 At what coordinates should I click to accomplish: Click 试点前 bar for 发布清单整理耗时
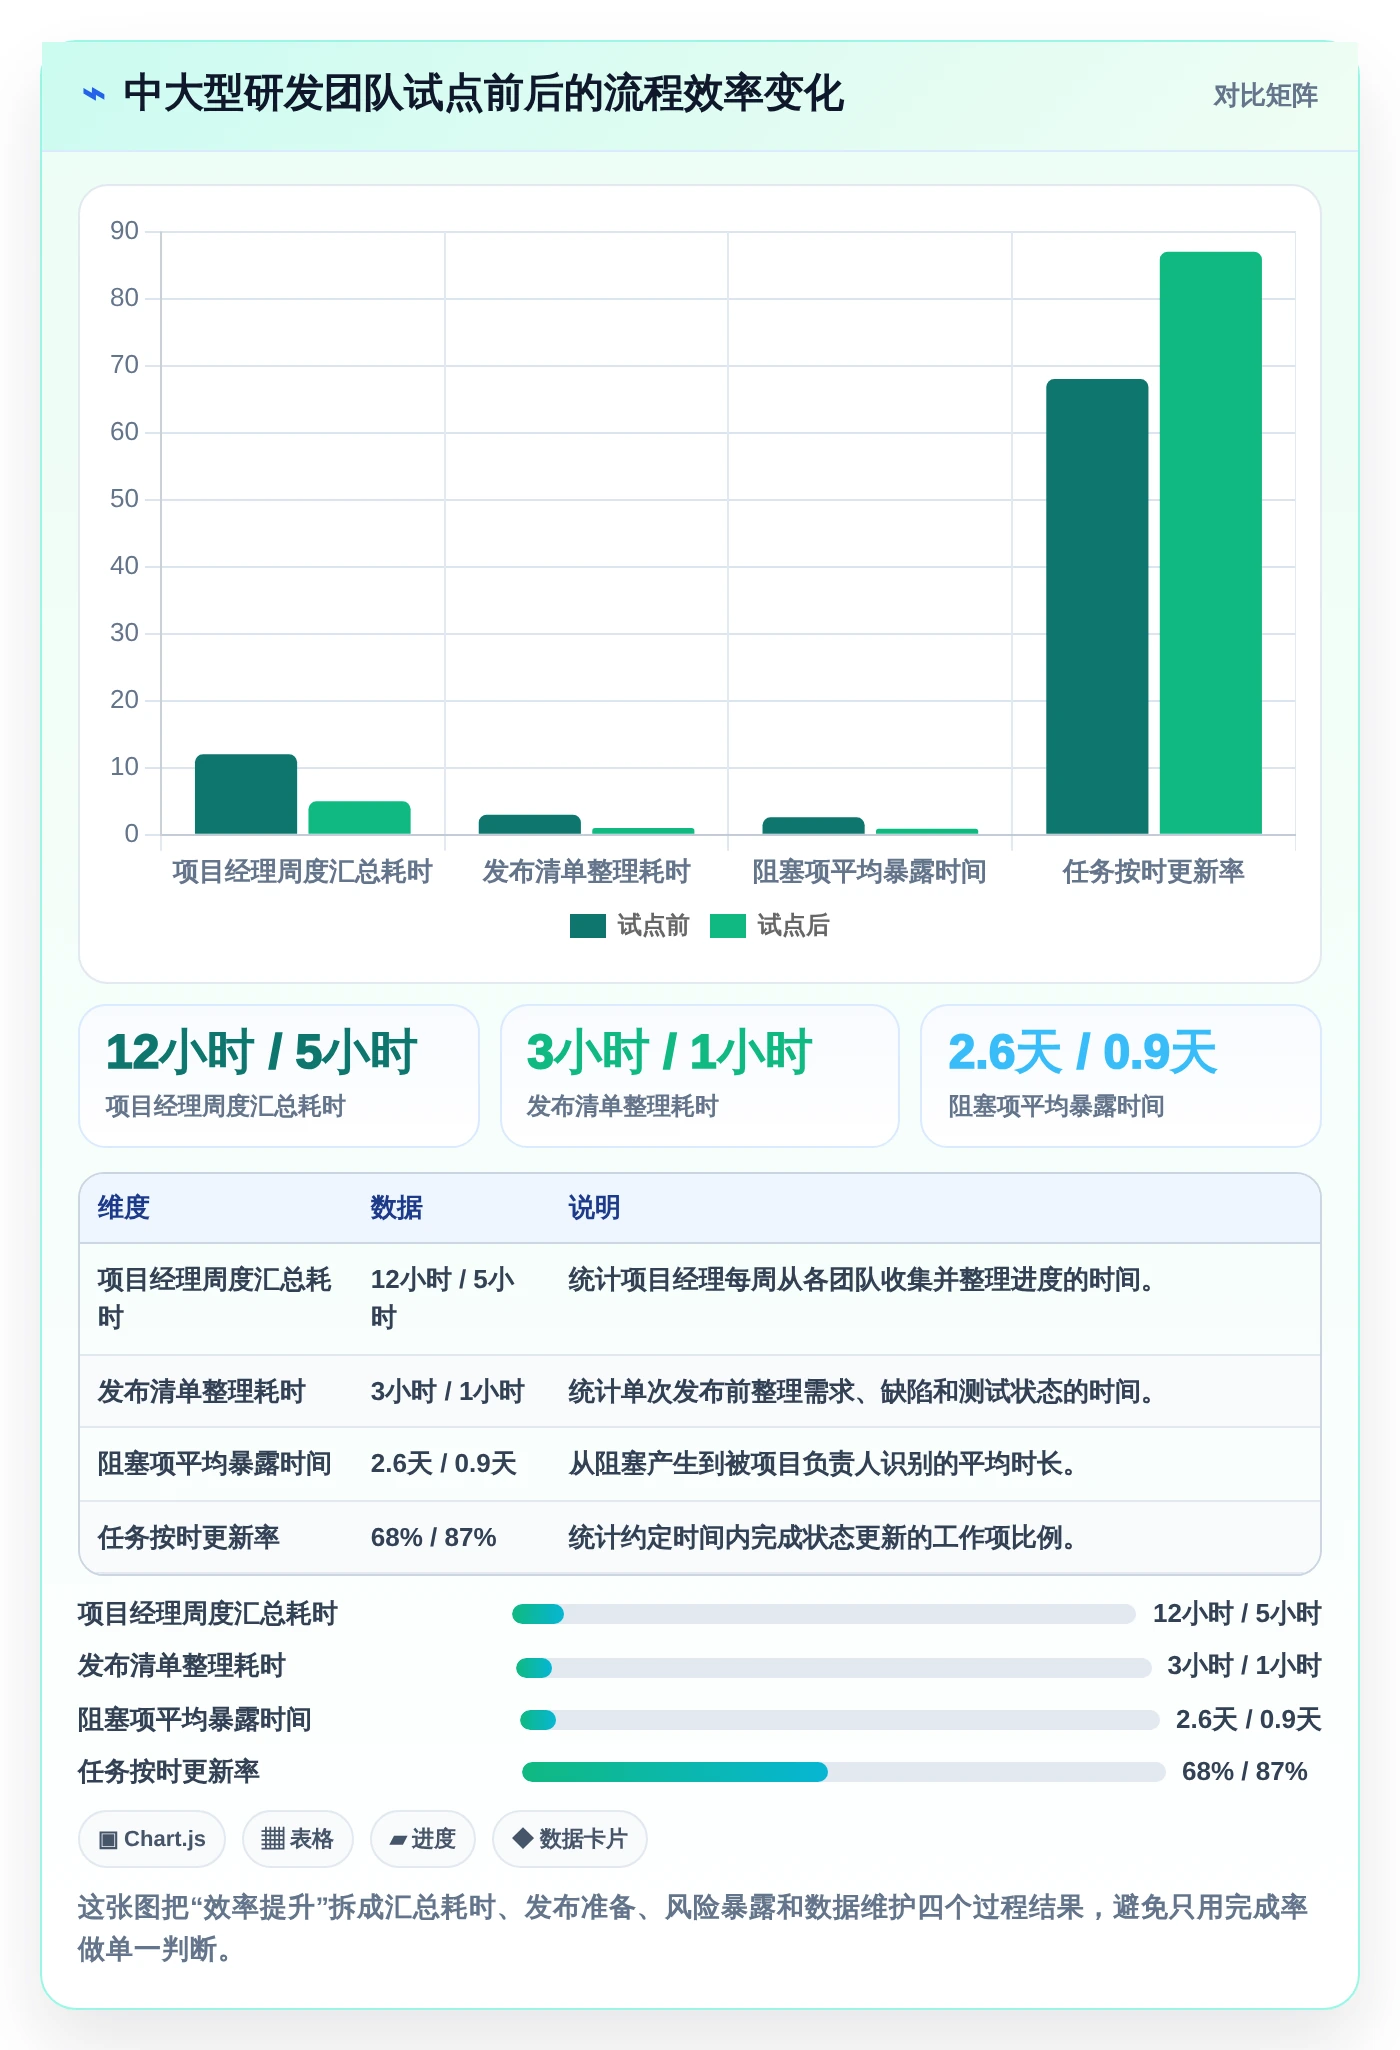tap(530, 824)
